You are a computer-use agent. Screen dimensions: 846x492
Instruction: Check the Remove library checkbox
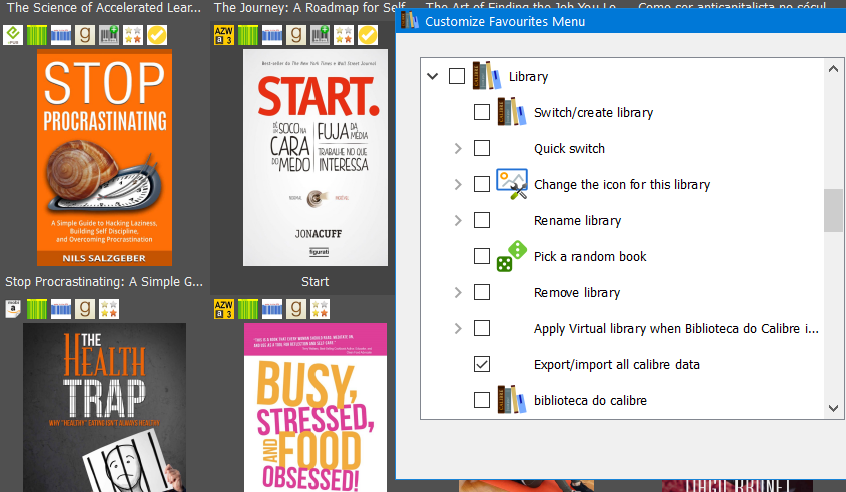point(482,292)
